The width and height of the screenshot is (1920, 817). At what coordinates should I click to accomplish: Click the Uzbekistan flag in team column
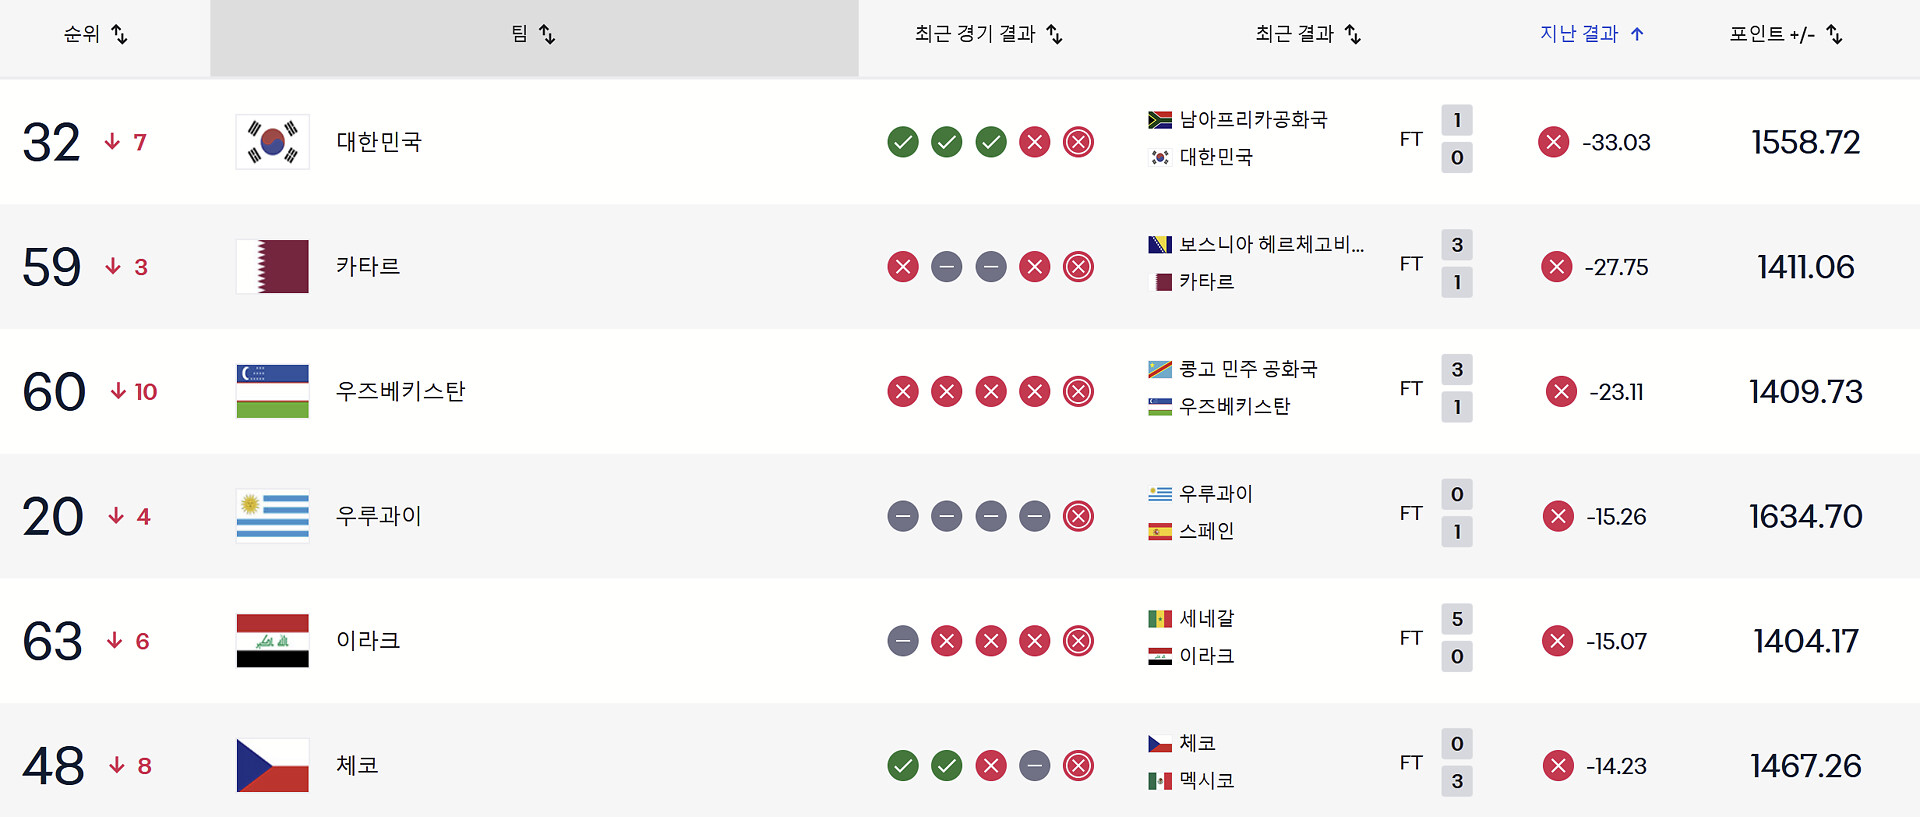[272, 391]
